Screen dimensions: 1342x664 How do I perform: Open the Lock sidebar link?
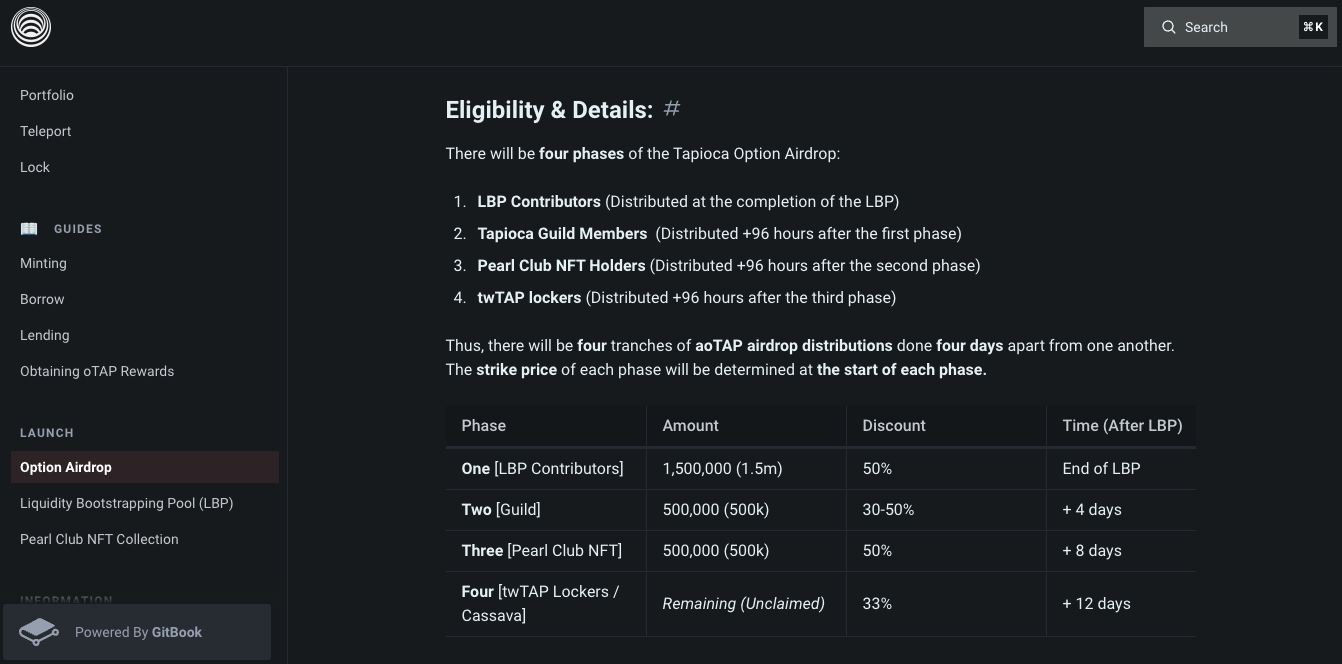tap(35, 167)
